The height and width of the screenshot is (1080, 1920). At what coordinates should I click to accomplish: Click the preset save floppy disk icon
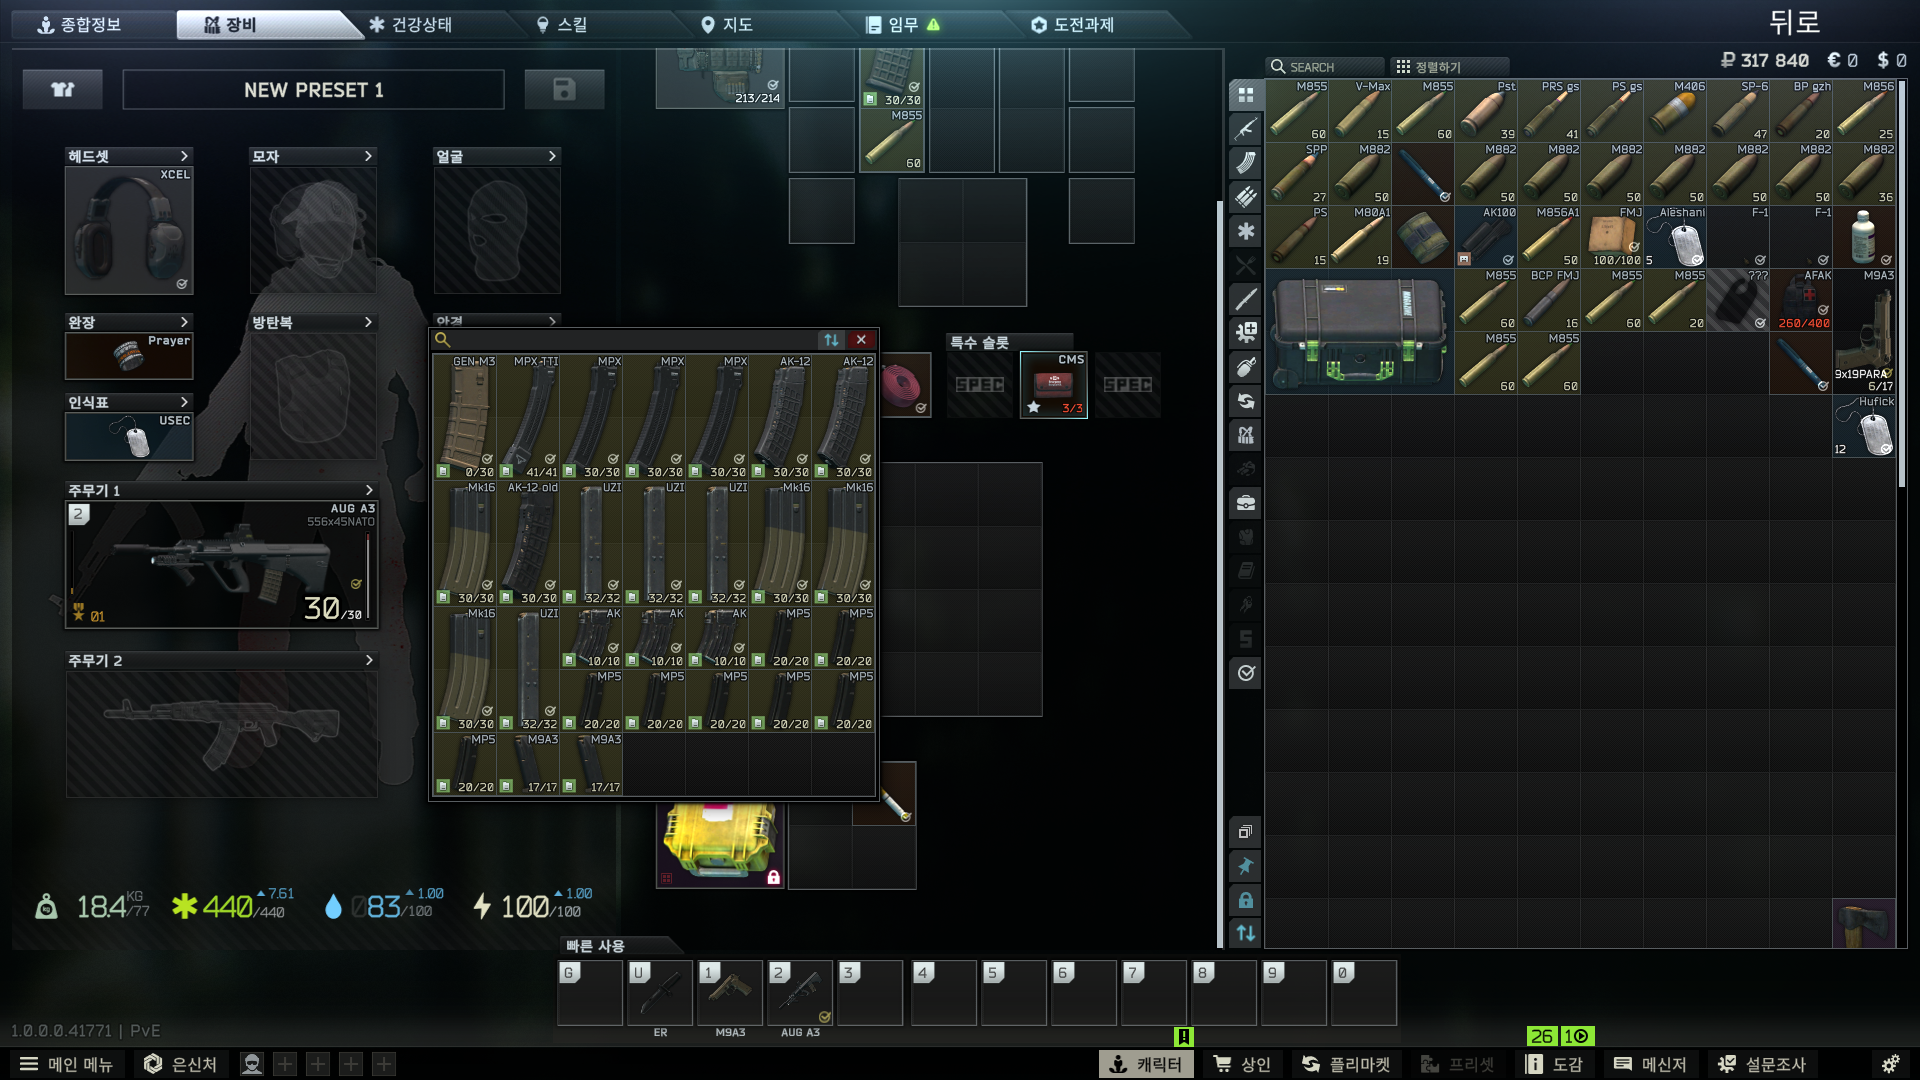click(x=564, y=90)
